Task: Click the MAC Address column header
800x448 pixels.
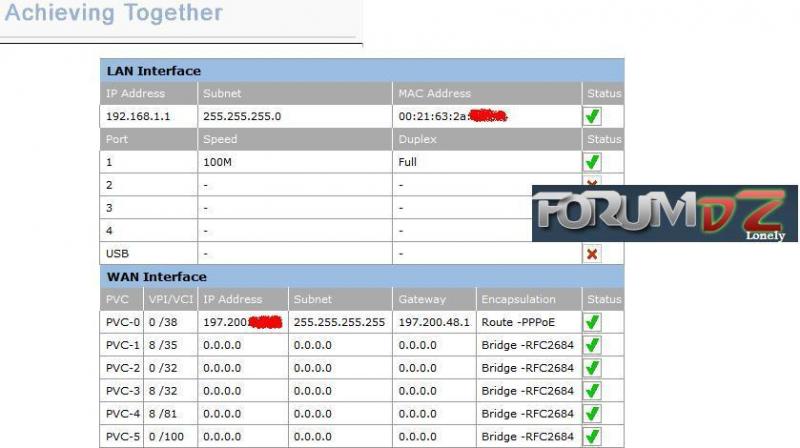Action: (434, 94)
